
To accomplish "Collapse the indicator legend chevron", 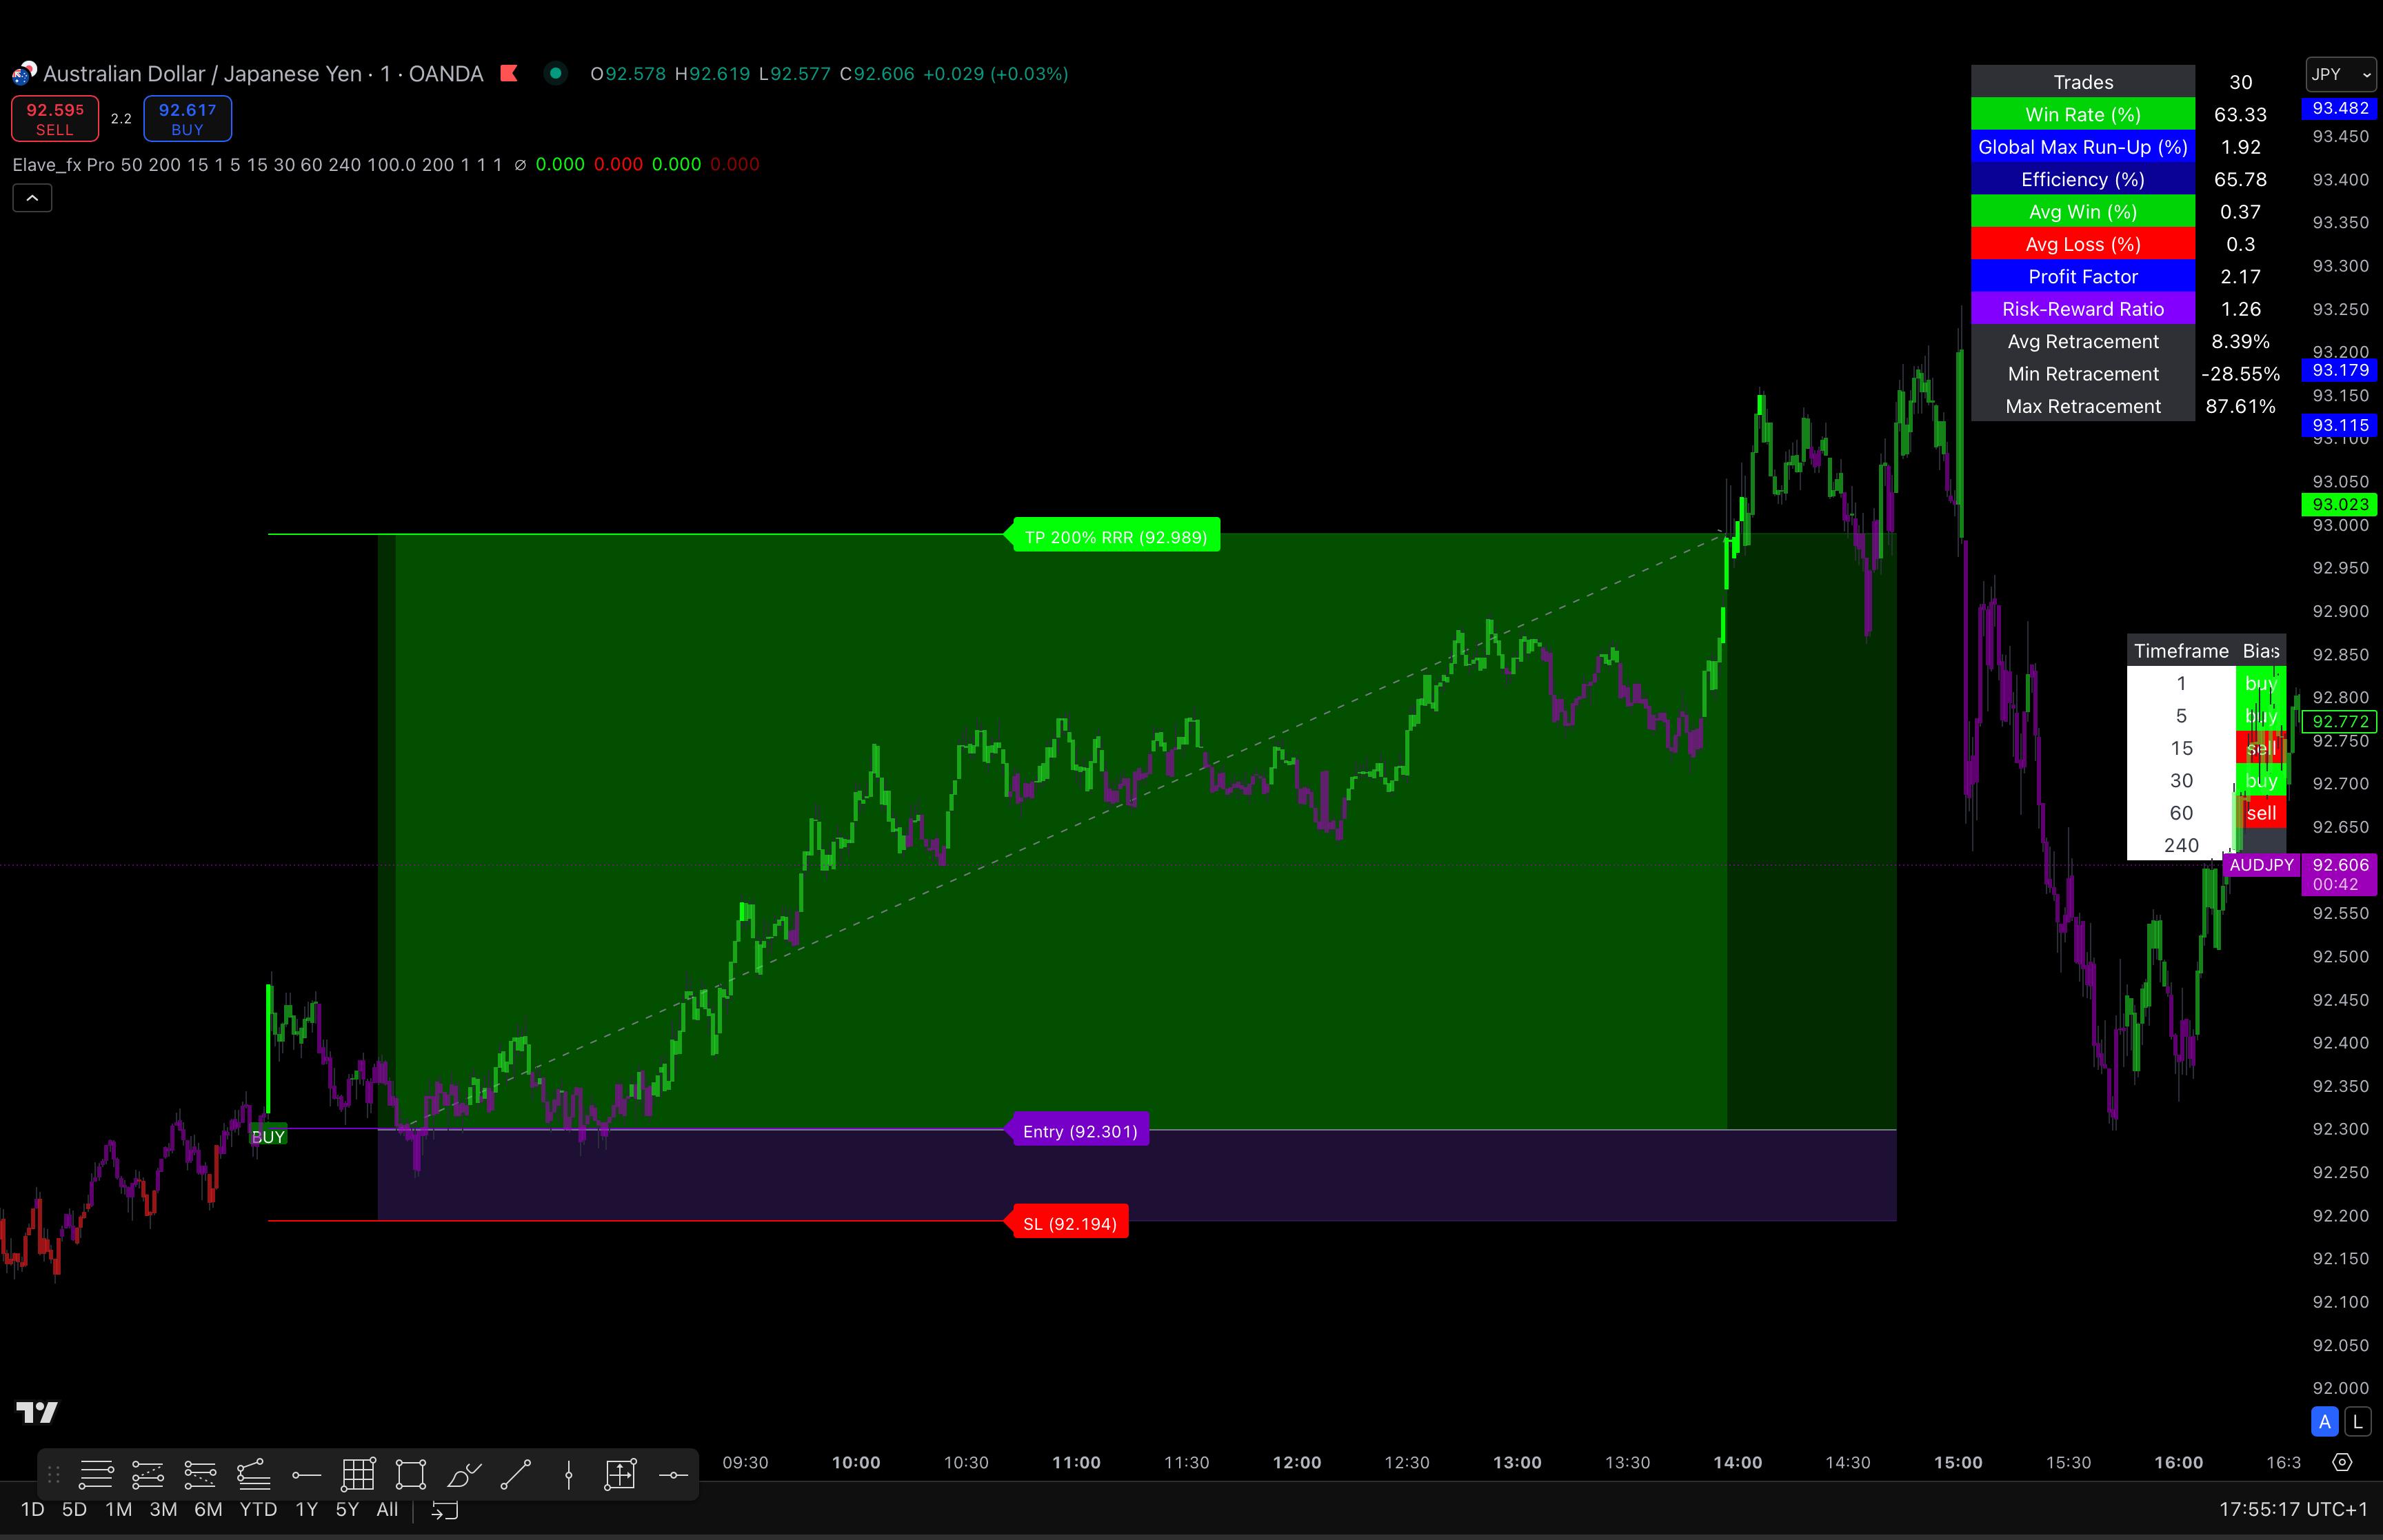I will 32,198.
